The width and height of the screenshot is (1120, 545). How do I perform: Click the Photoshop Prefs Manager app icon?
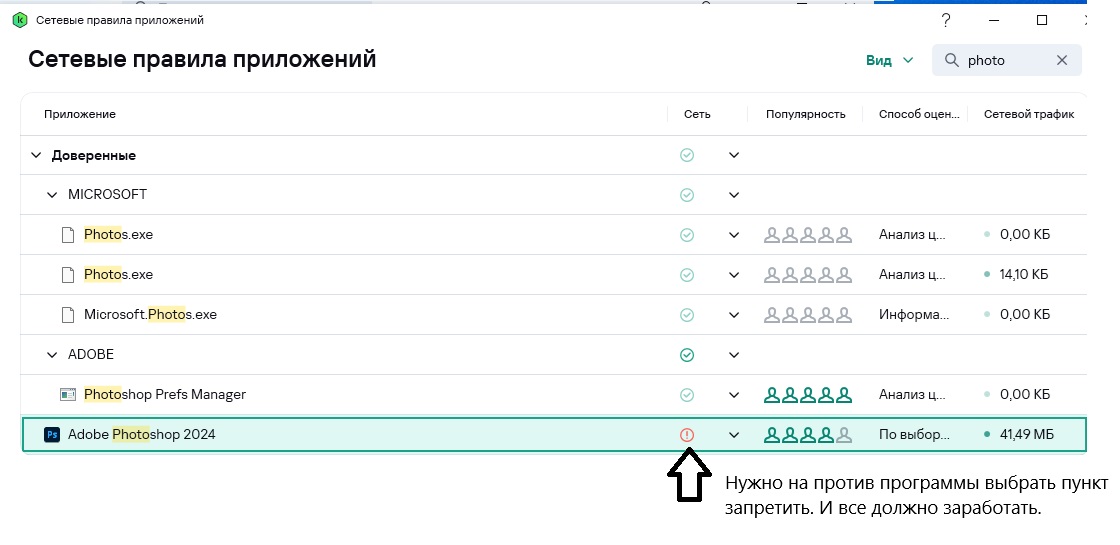(x=68, y=394)
